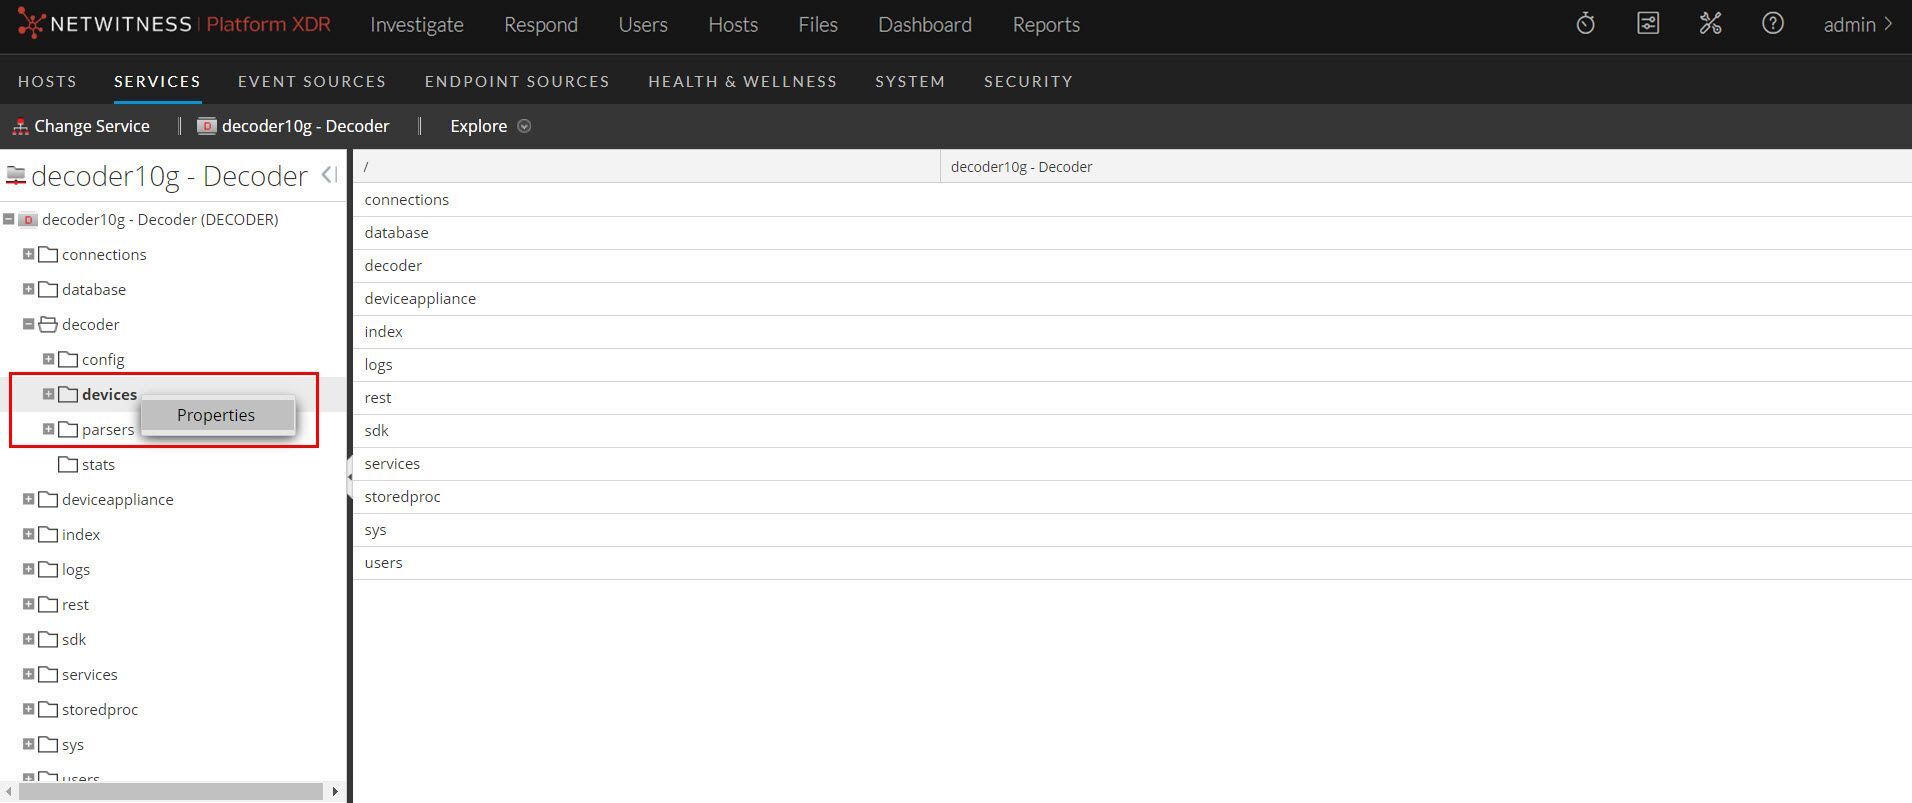Image resolution: width=1912 pixels, height=803 pixels.
Task: Switch to the Health & Wellness tab
Action: [x=742, y=81]
